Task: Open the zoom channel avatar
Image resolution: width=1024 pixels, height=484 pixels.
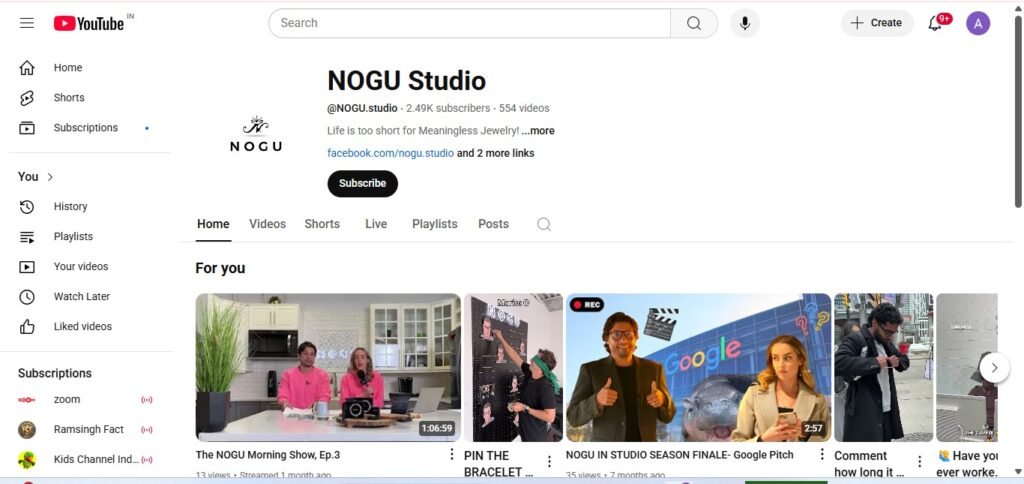Action: coord(27,400)
